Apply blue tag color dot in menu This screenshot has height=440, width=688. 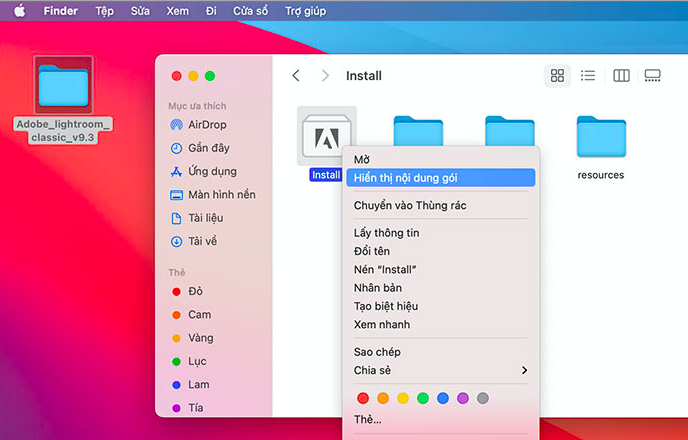(443, 398)
